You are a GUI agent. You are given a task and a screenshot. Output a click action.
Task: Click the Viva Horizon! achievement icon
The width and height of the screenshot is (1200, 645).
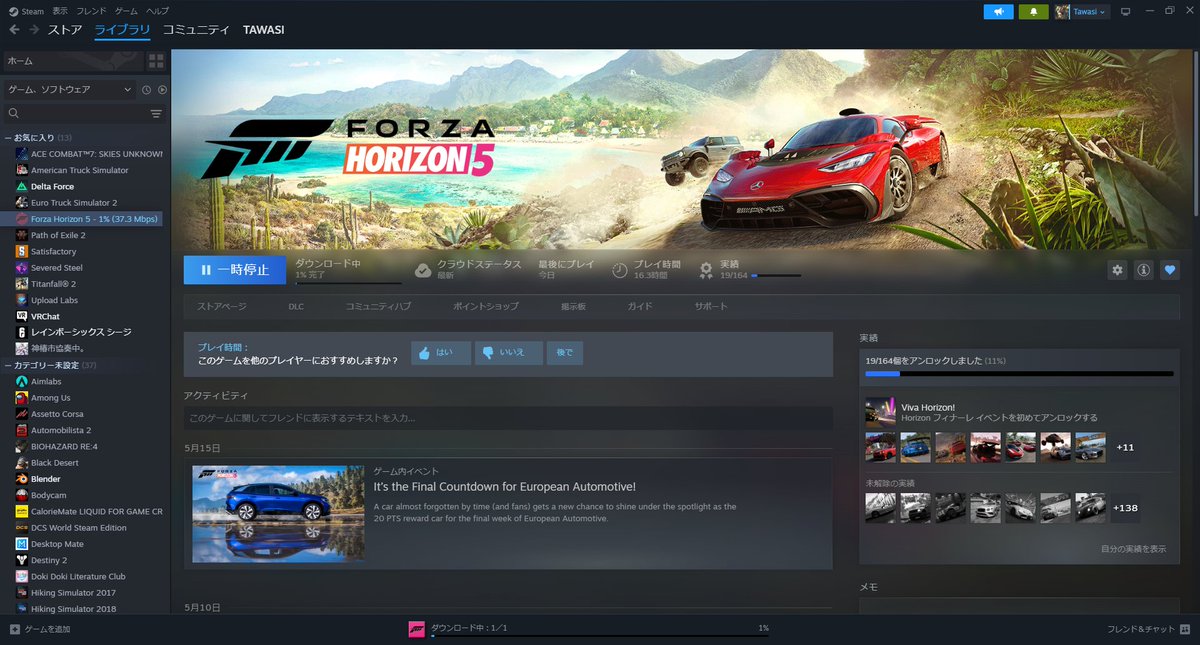(x=880, y=411)
